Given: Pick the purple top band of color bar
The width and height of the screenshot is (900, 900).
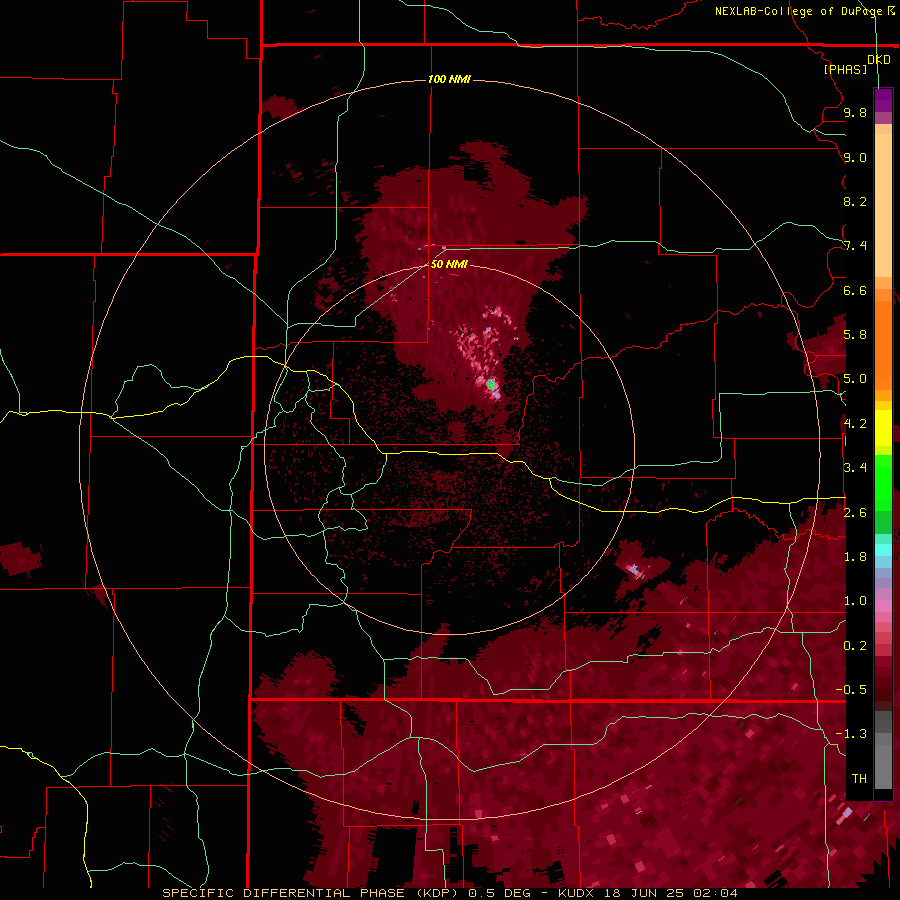Looking at the screenshot, I should 883,100.
